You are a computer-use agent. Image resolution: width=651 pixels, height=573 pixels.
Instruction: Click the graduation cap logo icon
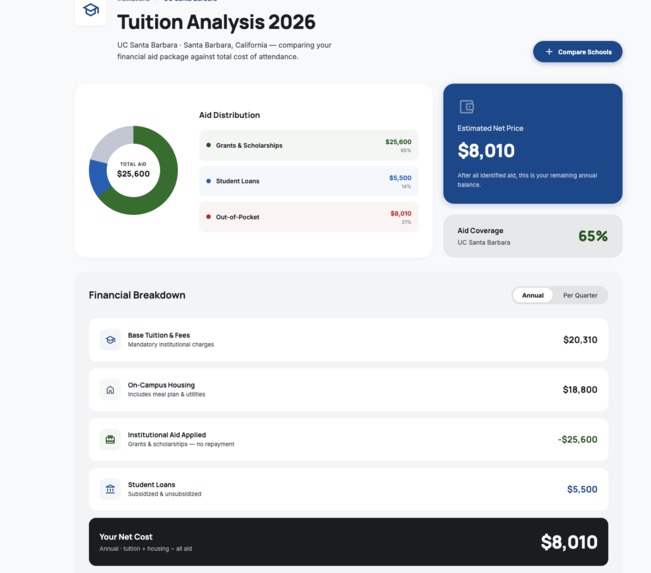[x=91, y=10]
